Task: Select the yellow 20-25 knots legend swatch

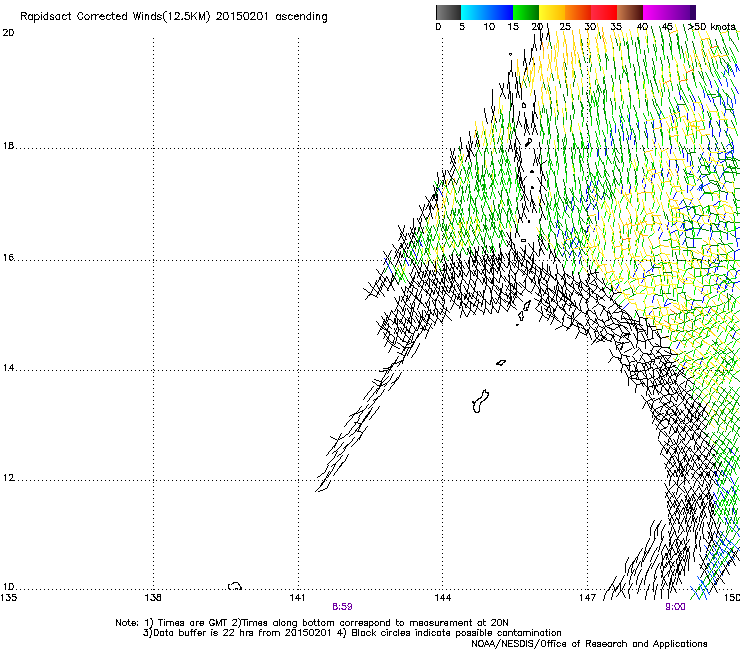Action: click(x=552, y=12)
